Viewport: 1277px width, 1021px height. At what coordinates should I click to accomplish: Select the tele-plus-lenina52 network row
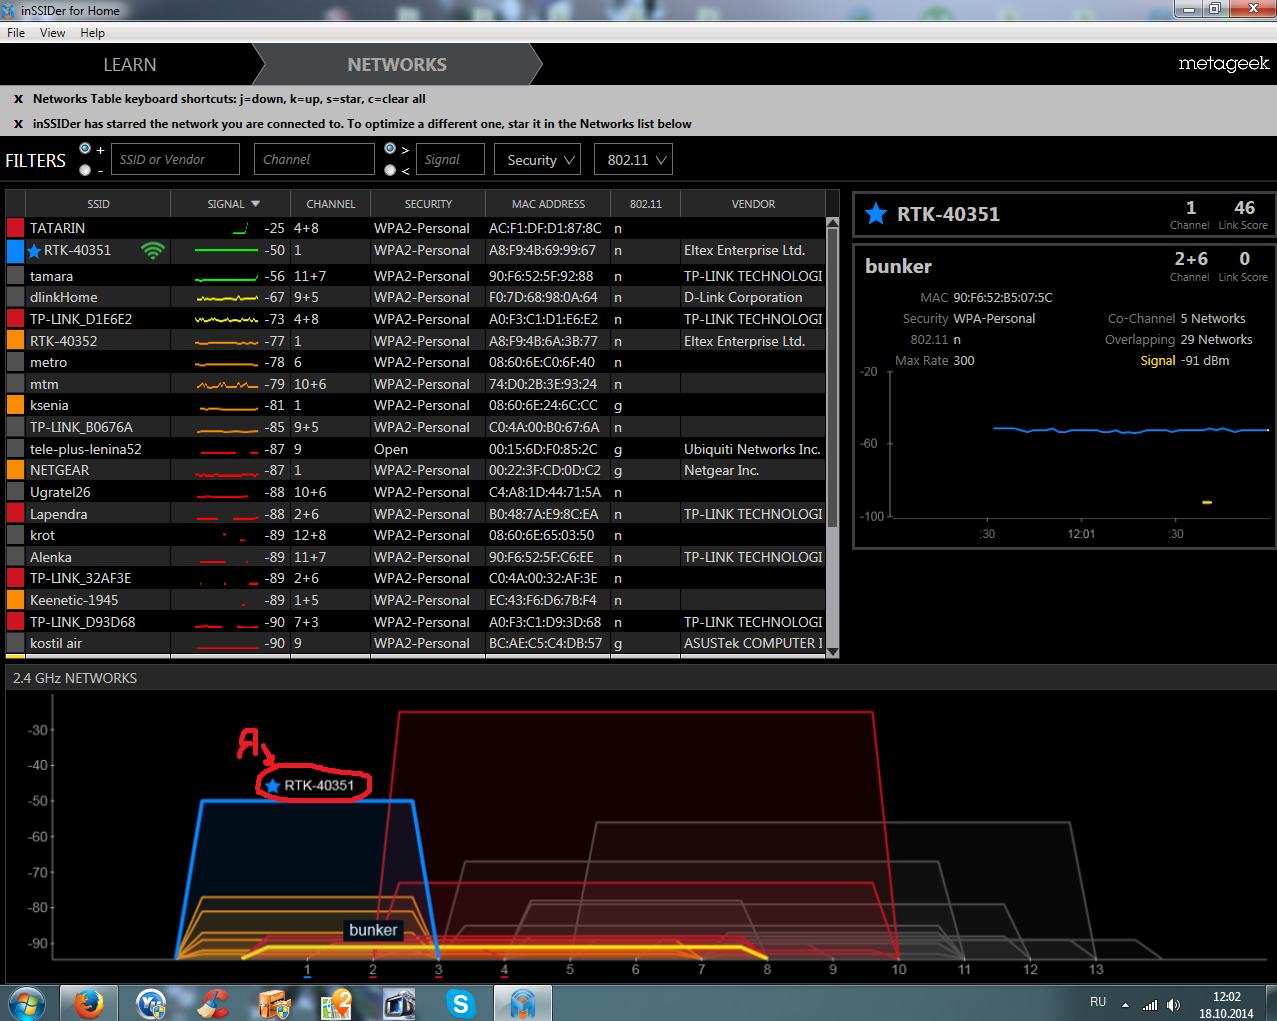416,449
